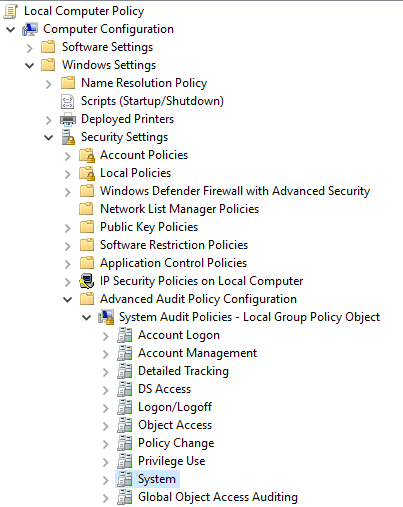Collapse the Windows Settings node
The width and height of the screenshot is (403, 507).
(x=30, y=66)
